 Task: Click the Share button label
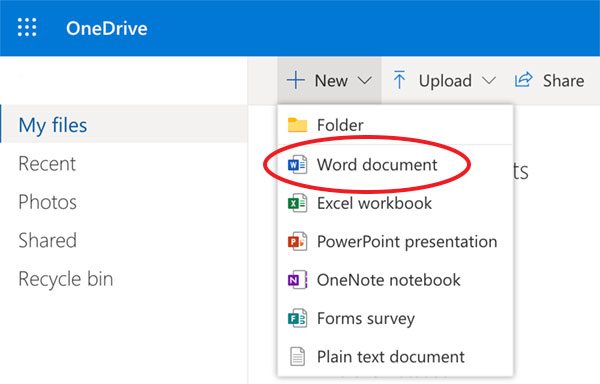click(563, 81)
